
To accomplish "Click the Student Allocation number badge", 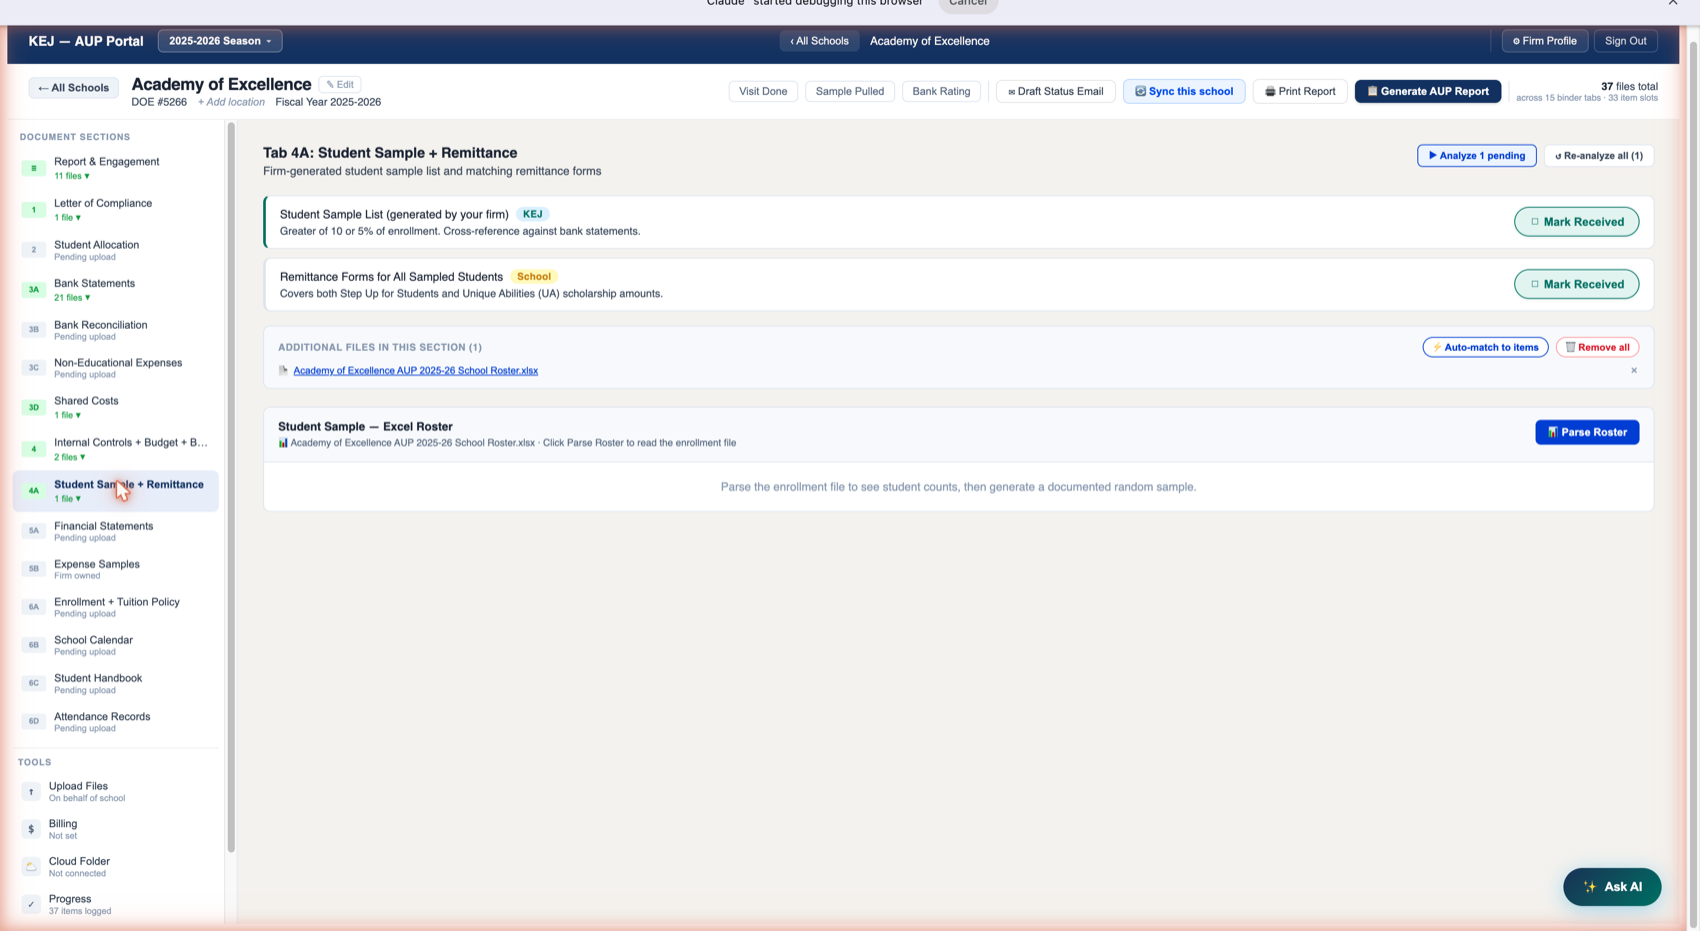I will (x=33, y=250).
